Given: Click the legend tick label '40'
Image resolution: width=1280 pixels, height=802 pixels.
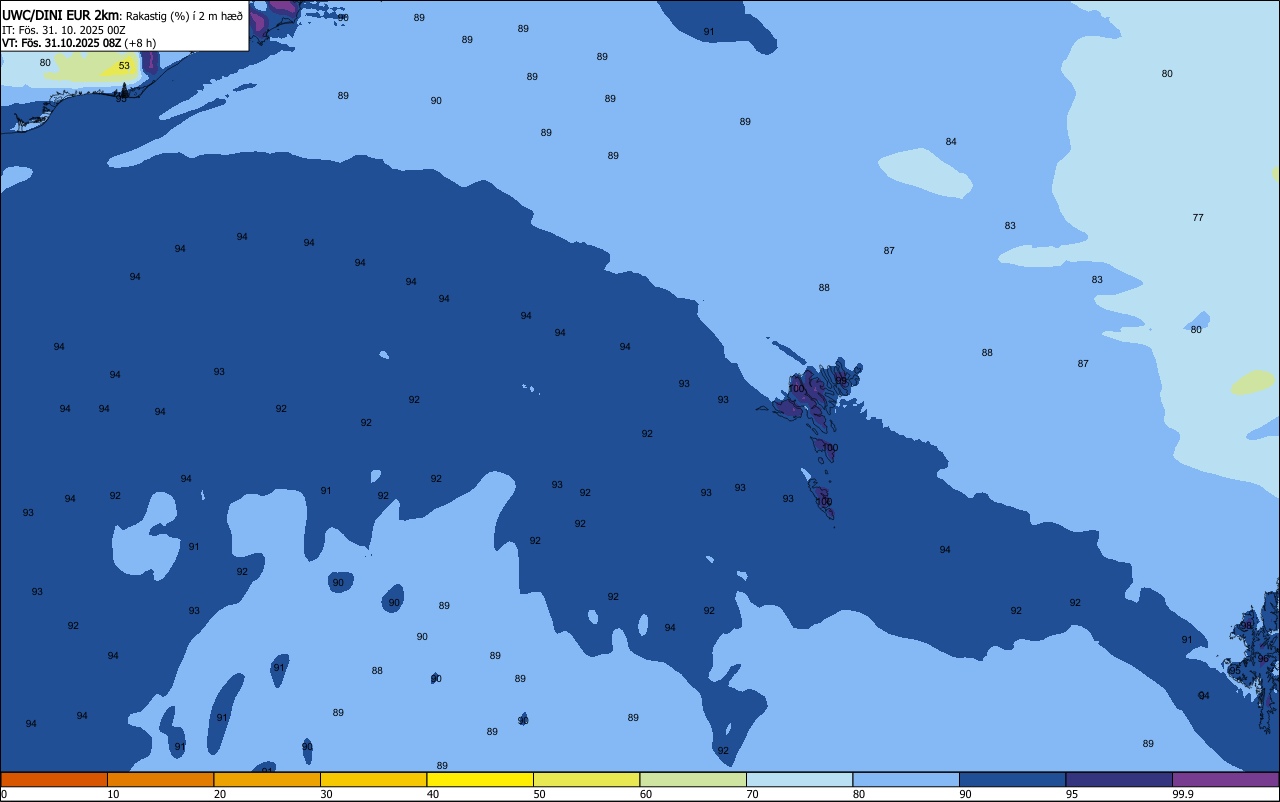Looking at the screenshot, I should 433,794.
